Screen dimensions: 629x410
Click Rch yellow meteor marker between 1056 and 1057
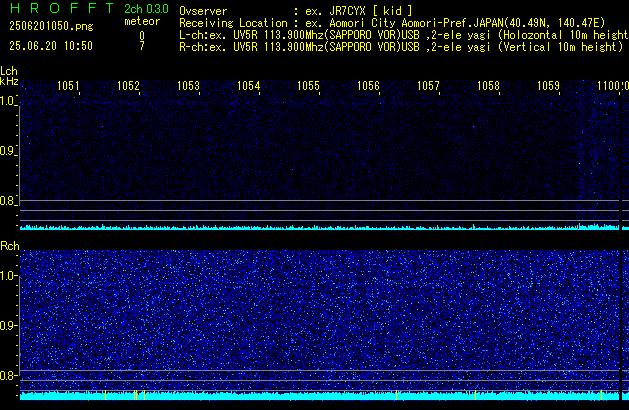pyautogui.click(x=396, y=395)
